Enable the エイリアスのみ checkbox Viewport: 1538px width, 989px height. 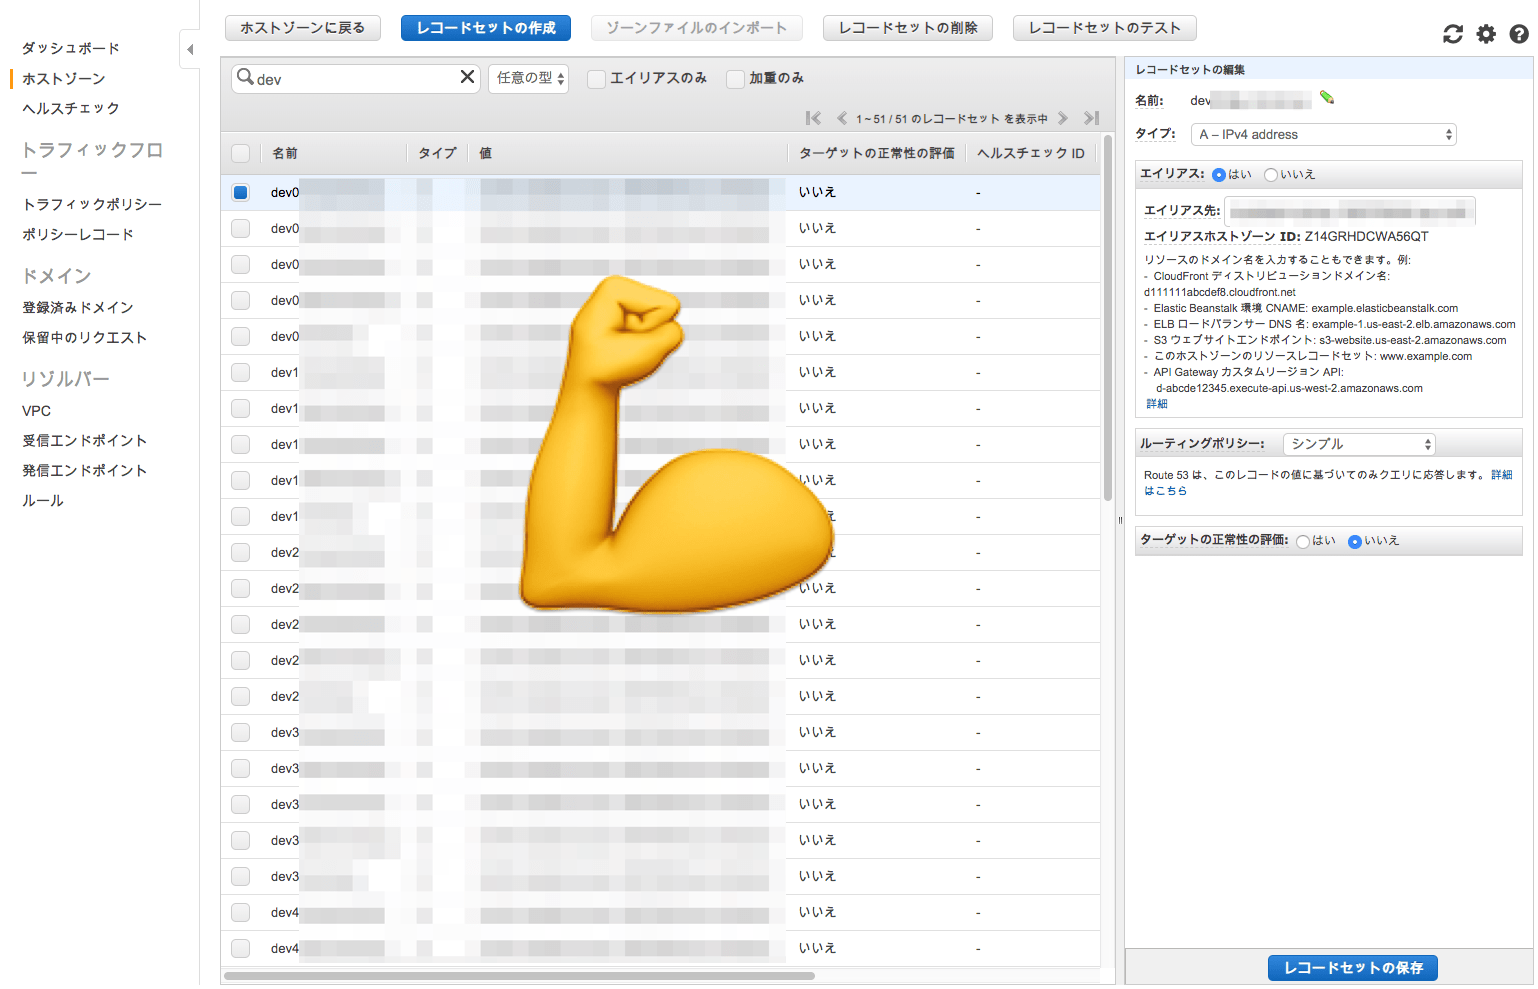click(x=596, y=79)
